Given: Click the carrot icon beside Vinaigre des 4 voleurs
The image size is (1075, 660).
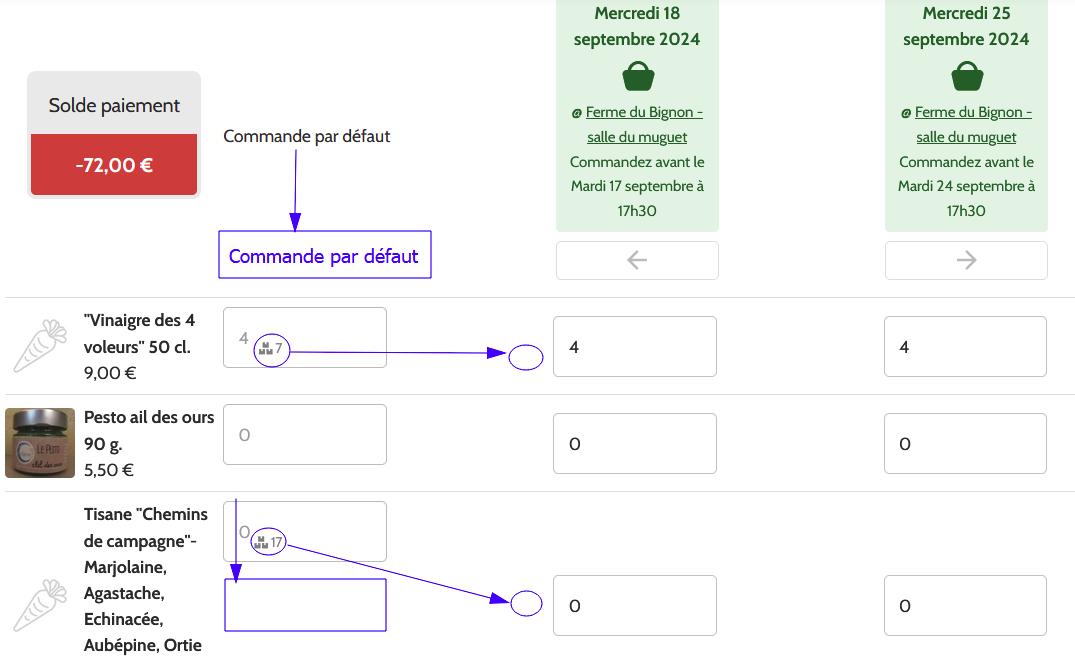Looking at the screenshot, I should coord(39,346).
